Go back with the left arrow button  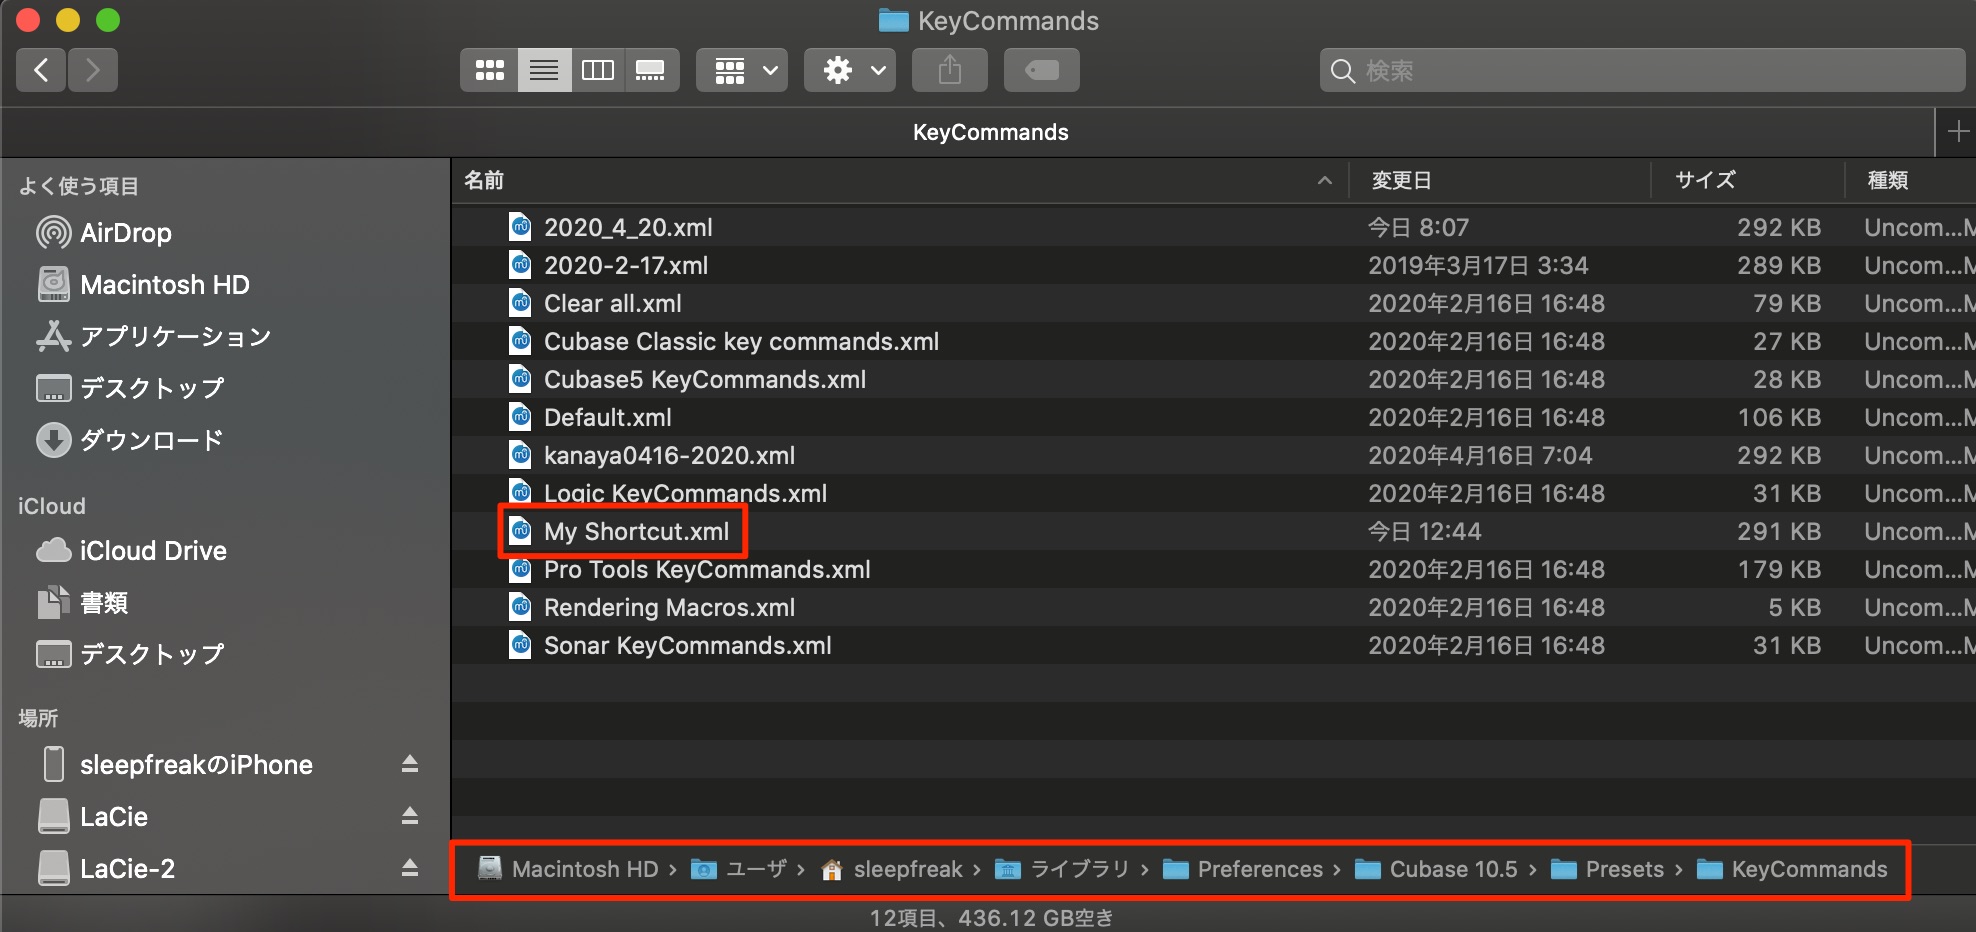[x=41, y=70]
